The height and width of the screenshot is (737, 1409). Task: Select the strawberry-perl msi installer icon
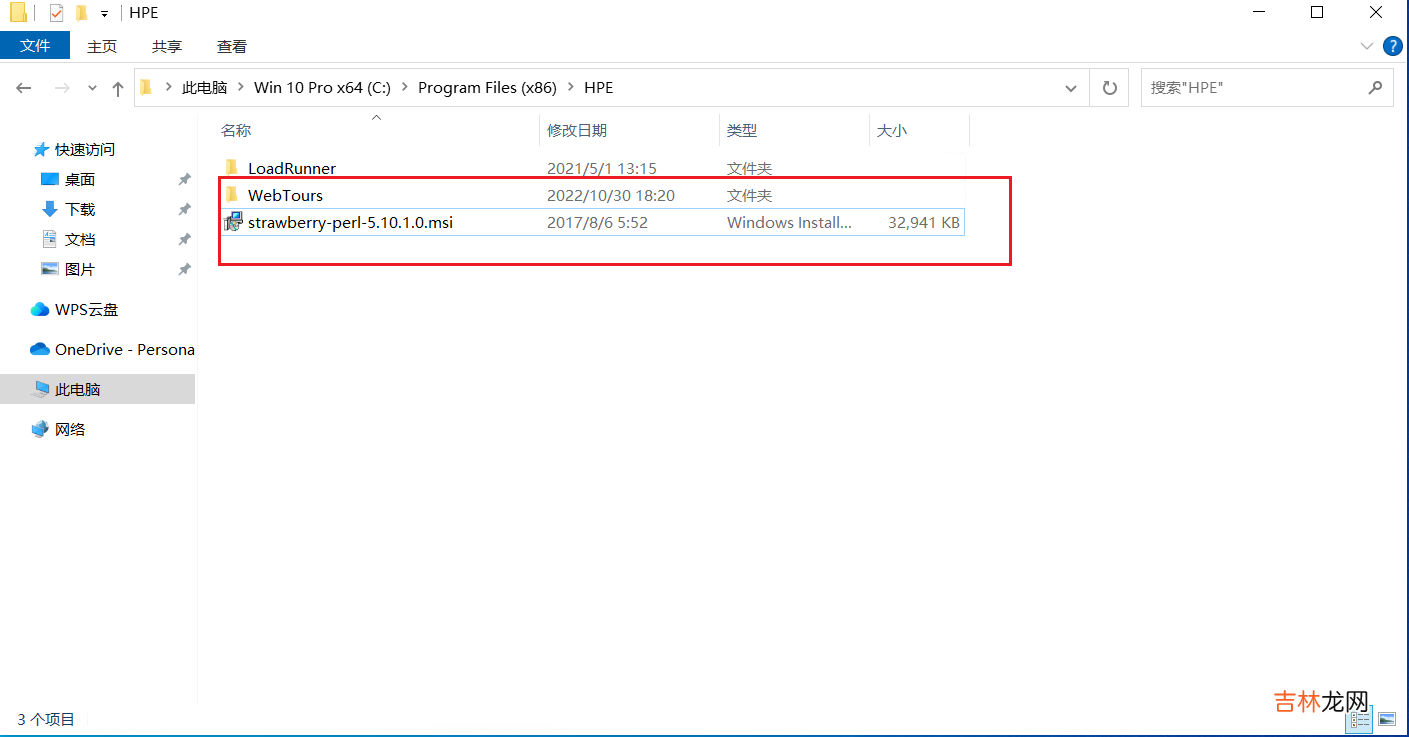[x=233, y=222]
